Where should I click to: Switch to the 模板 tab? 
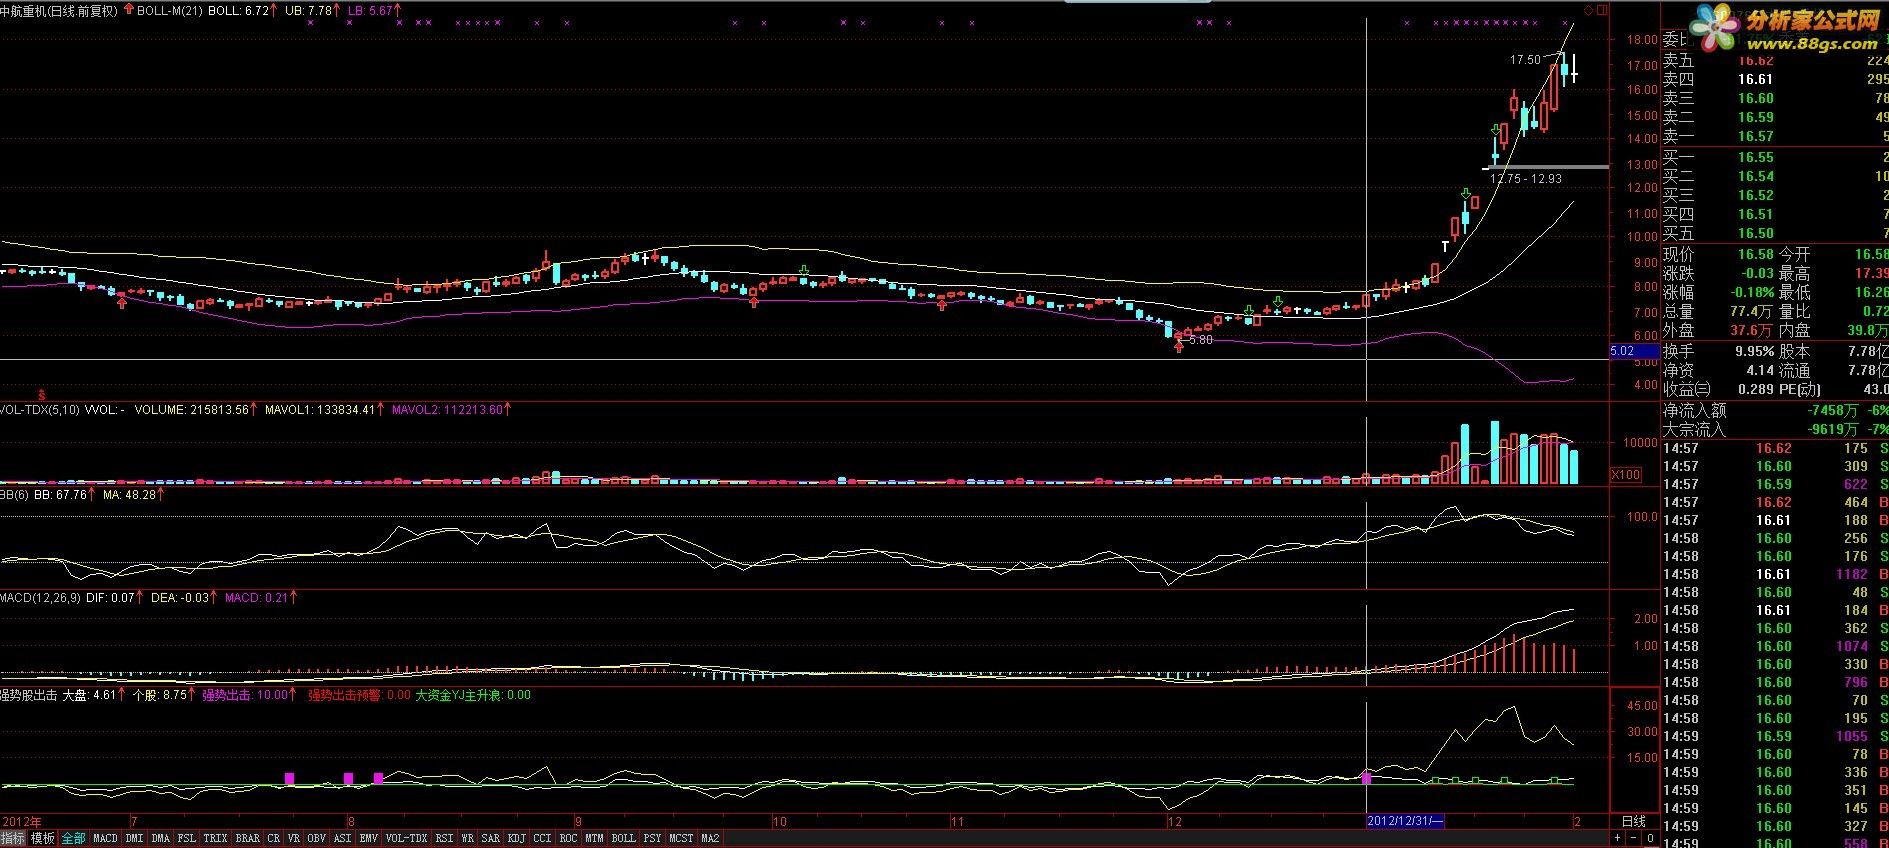point(42,838)
